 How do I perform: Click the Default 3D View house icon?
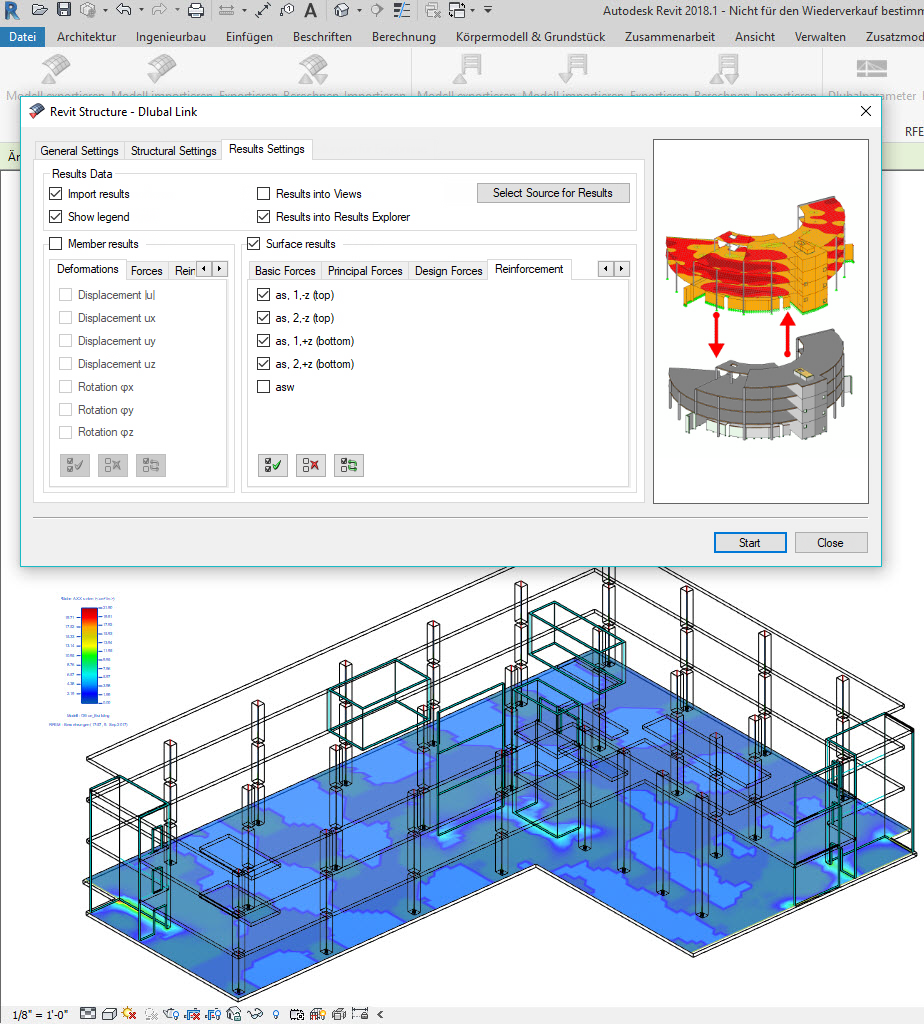click(x=342, y=11)
